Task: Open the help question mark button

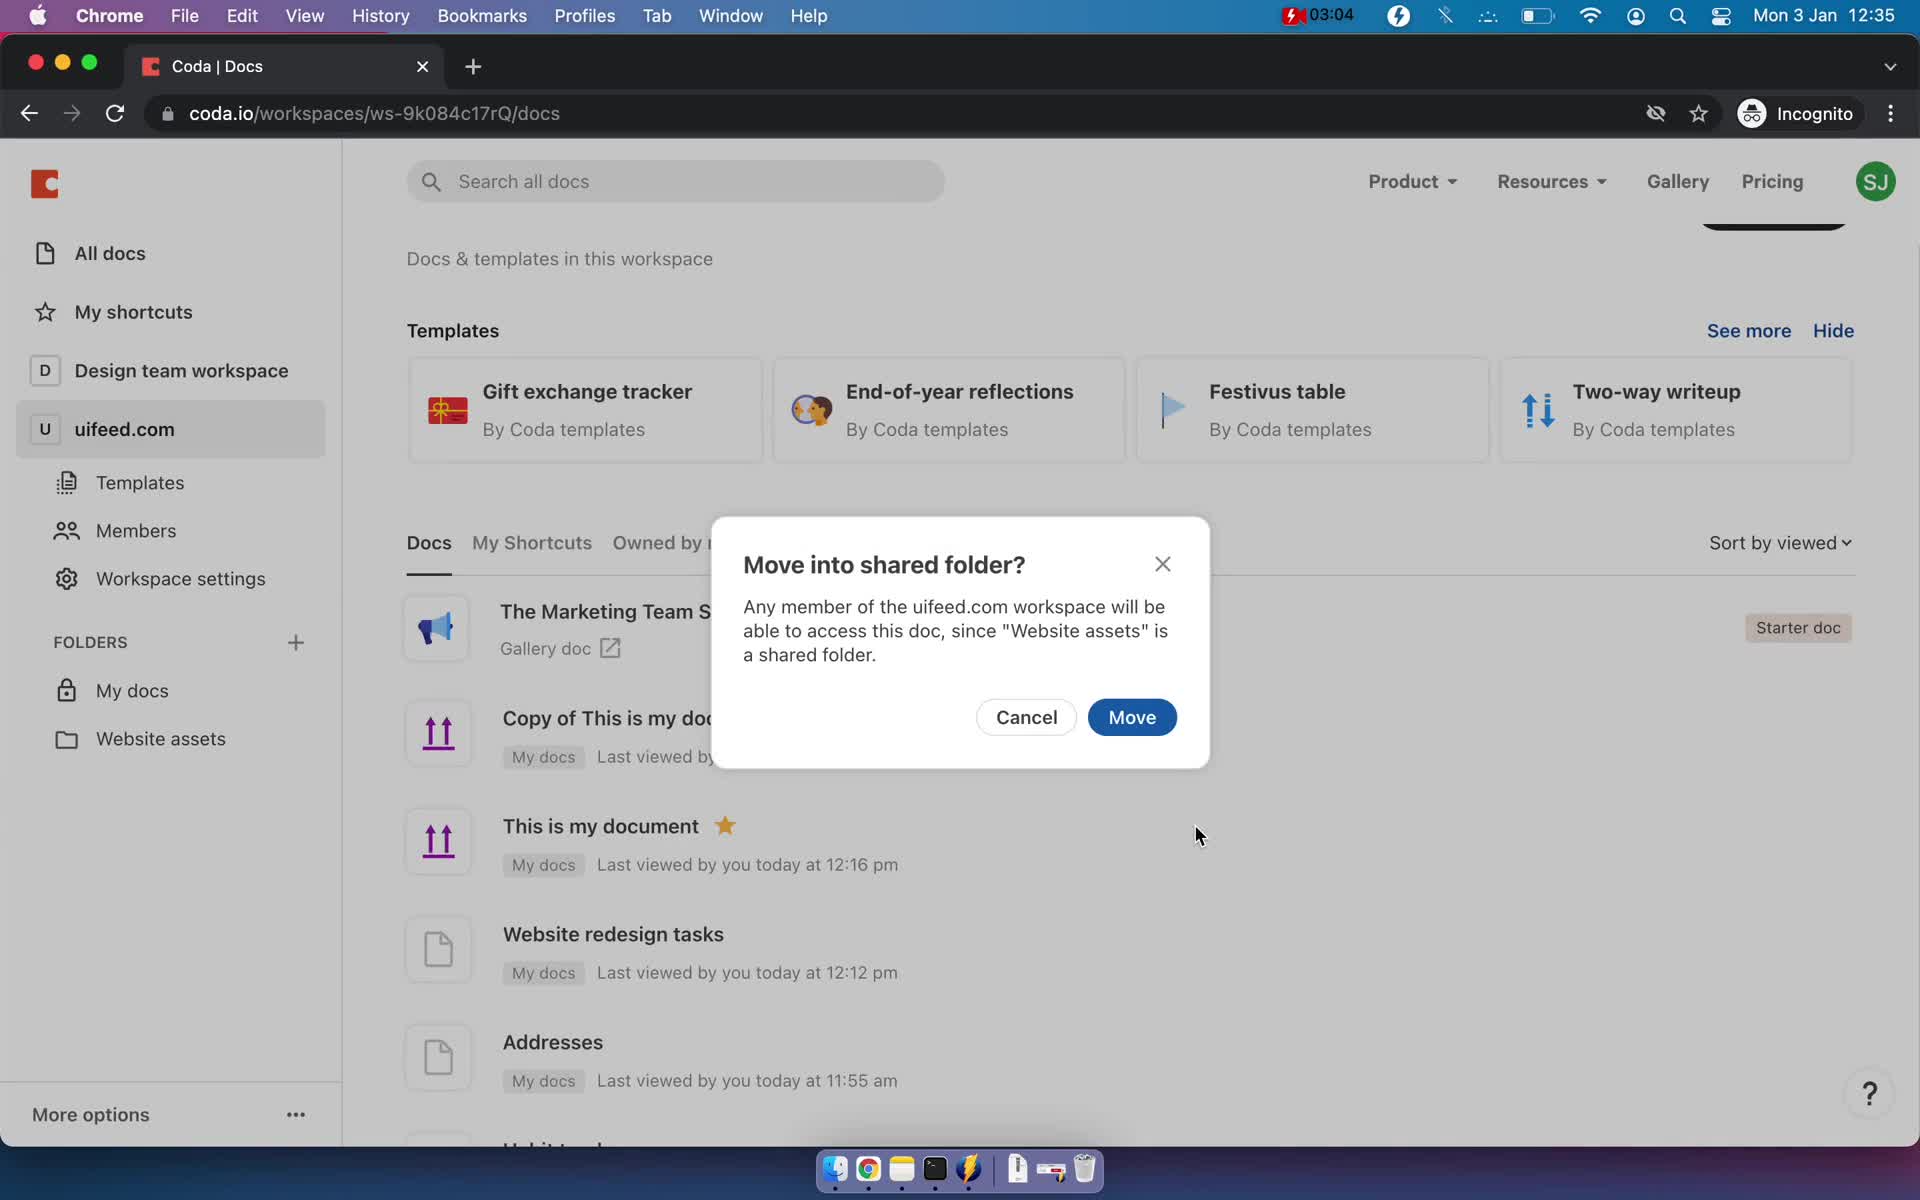Action: [x=1869, y=1094]
